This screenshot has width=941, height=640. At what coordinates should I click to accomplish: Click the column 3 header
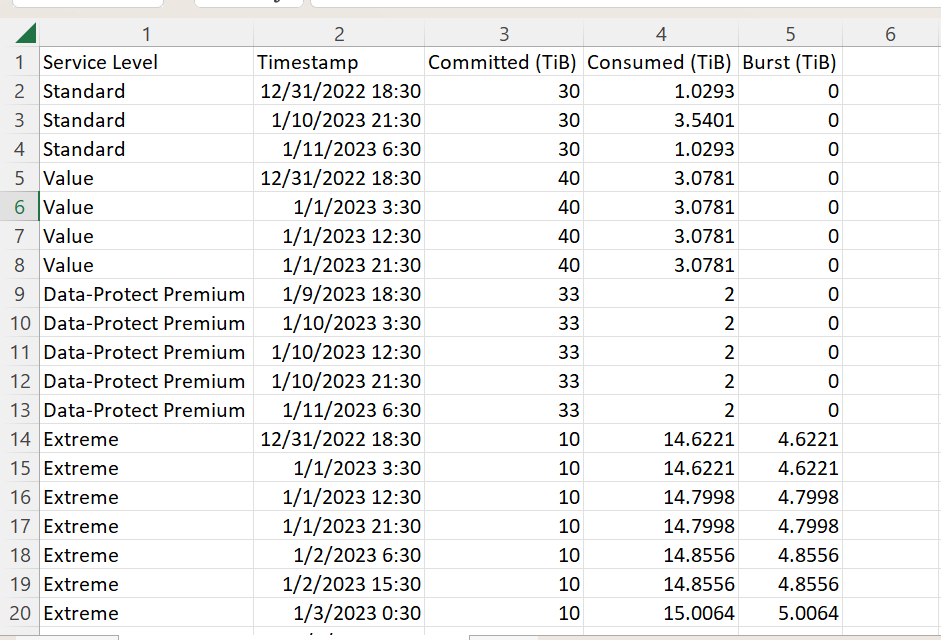click(x=504, y=35)
